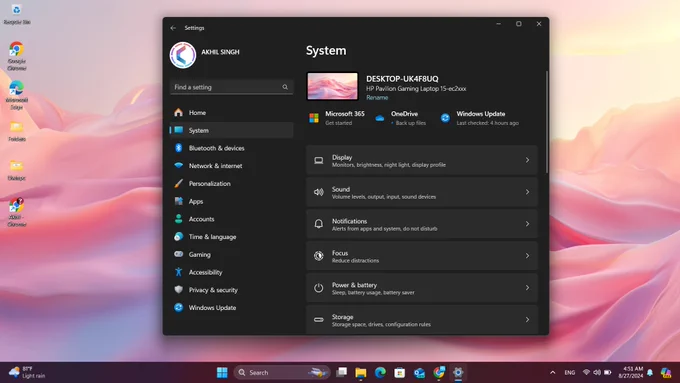The image size is (680, 383).
Task: Click the taskbar Search box
Action: click(x=282, y=372)
